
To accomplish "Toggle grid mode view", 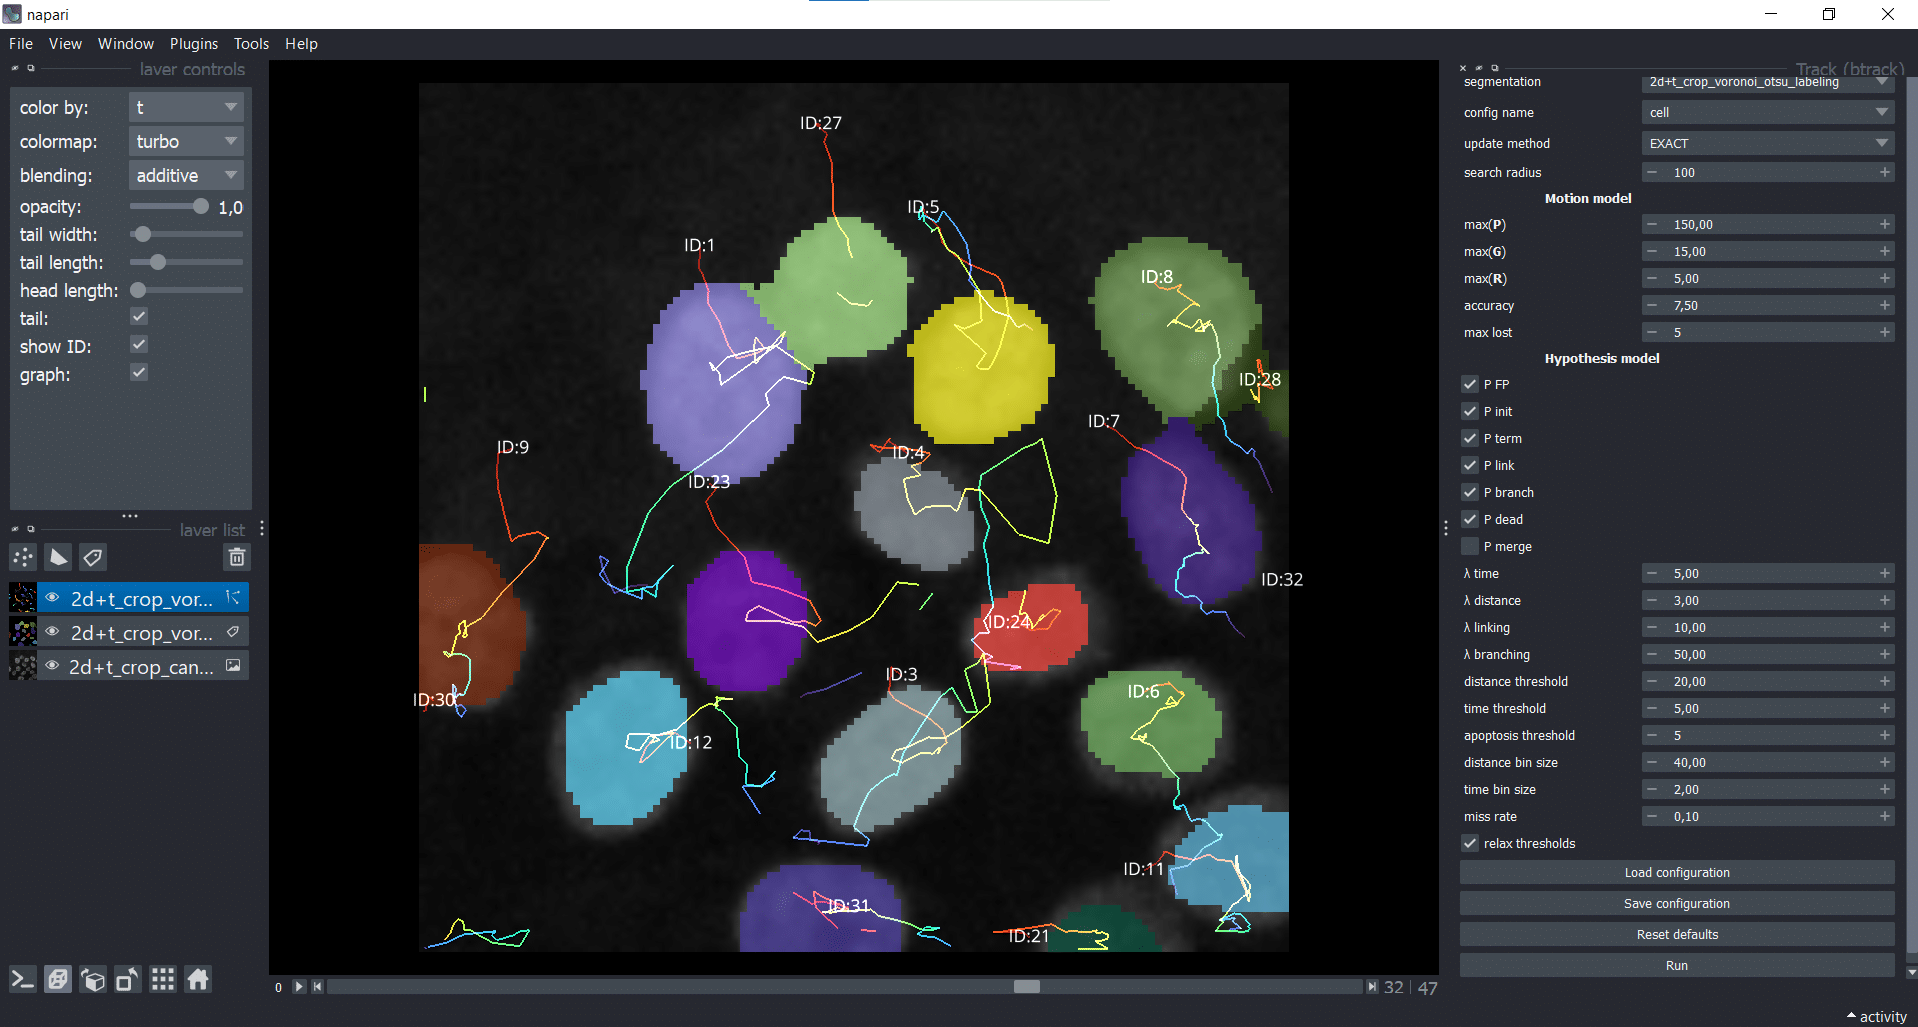I will 163,980.
